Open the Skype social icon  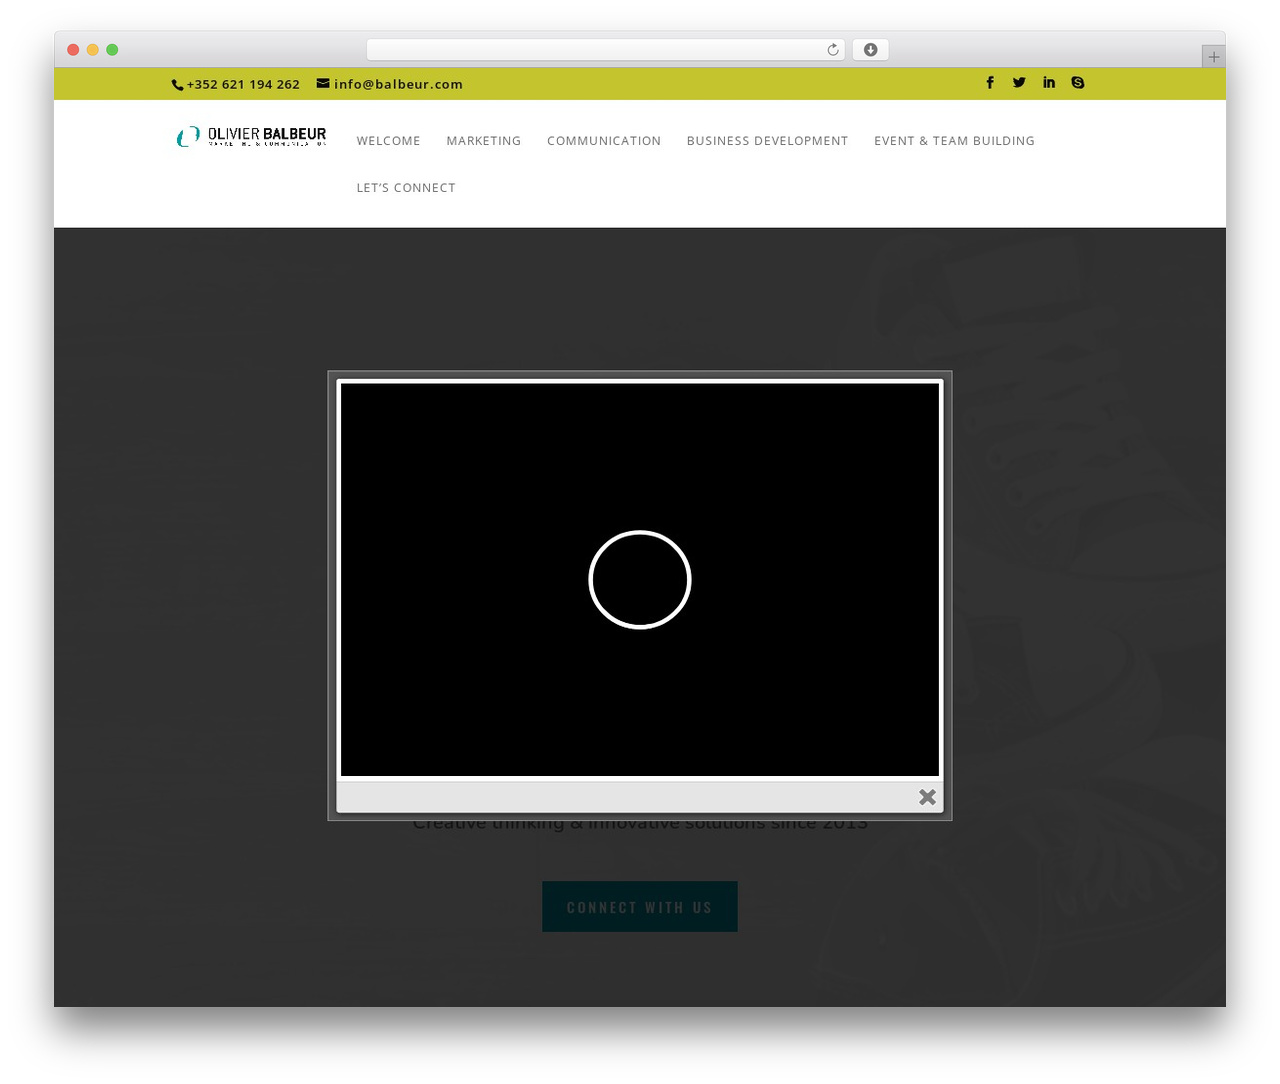tap(1078, 83)
